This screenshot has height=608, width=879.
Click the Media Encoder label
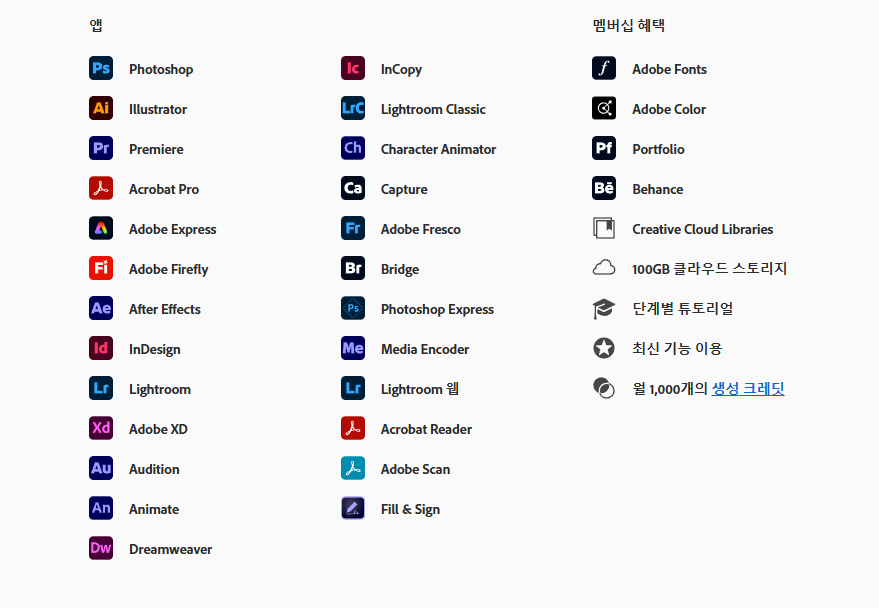coord(425,349)
